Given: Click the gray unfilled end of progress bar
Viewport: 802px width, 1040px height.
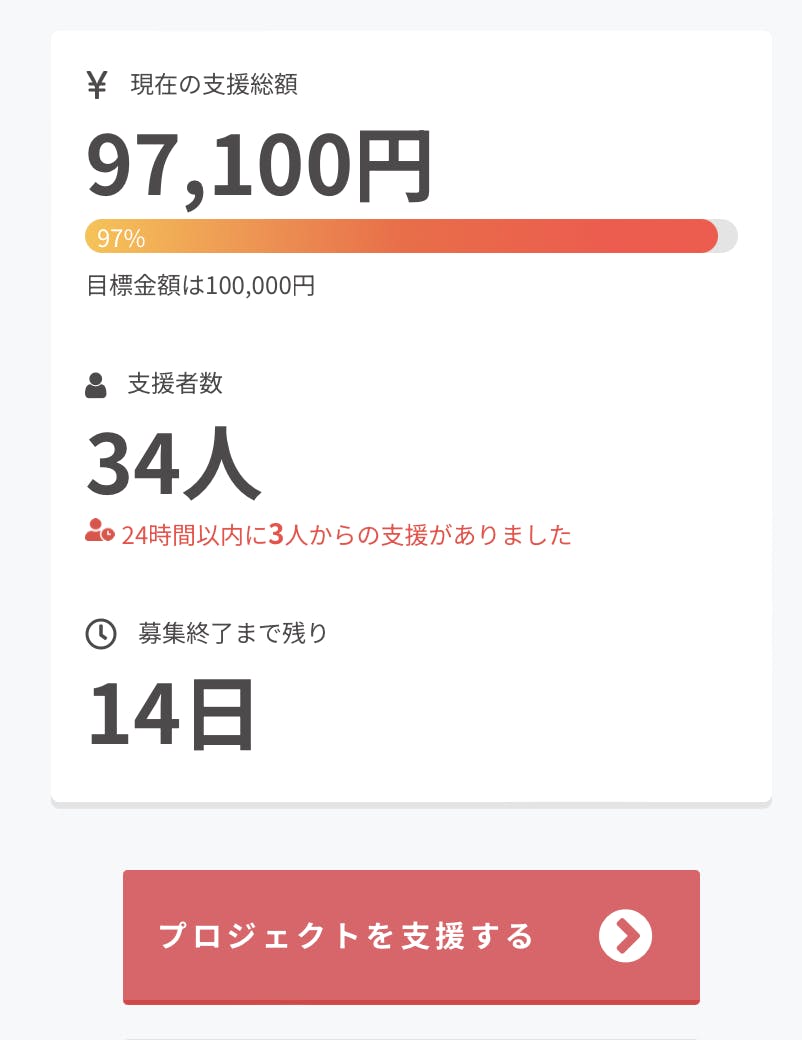Looking at the screenshot, I should pyautogui.click(x=728, y=236).
